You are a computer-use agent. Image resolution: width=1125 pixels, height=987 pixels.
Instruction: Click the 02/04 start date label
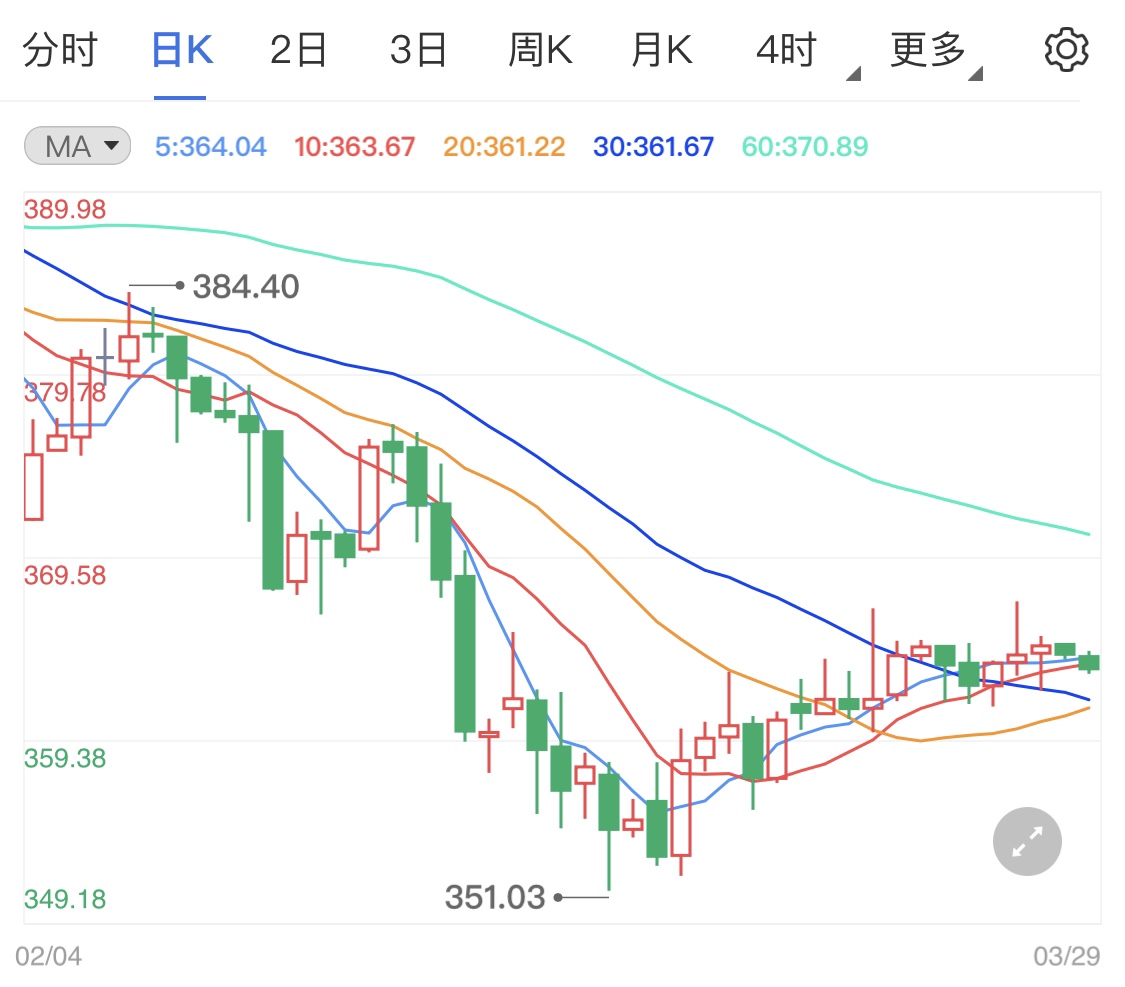tap(48, 955)
